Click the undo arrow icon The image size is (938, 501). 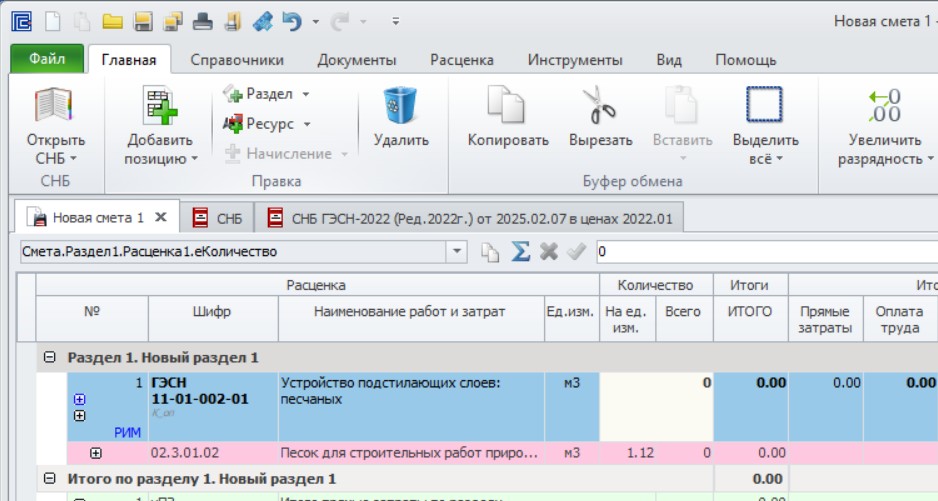click(292, 22)
